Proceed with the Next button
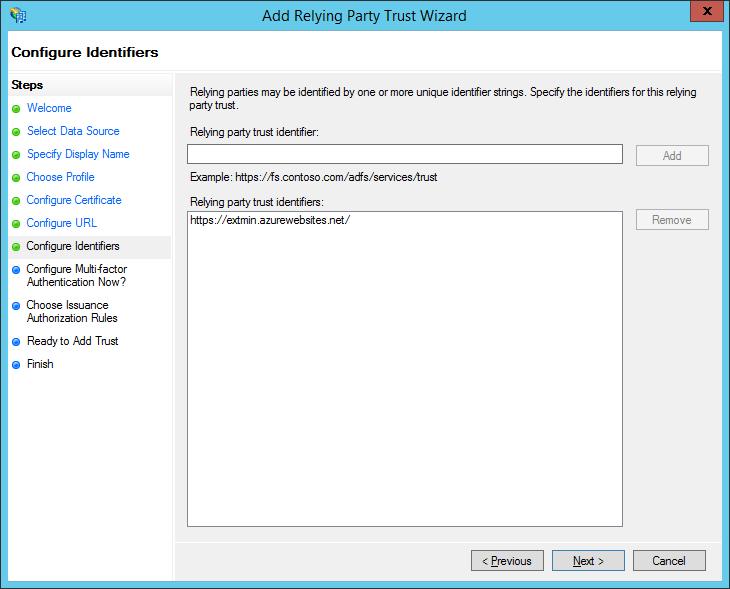730x589 pixels. (x=588, y=561)
